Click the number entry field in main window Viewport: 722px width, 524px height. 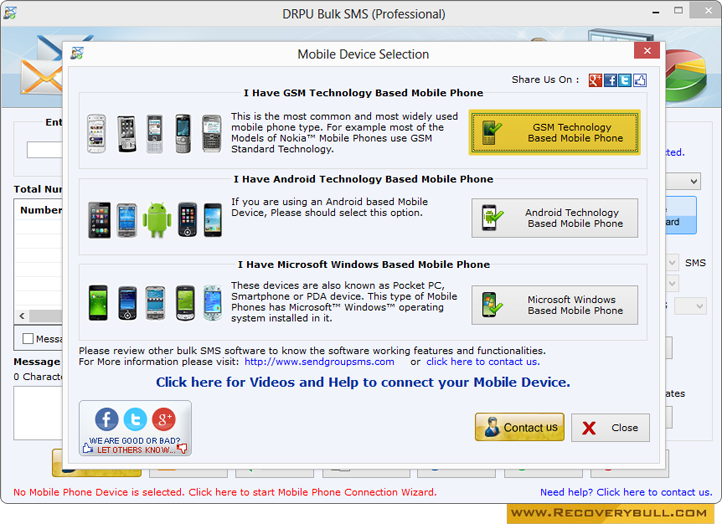point(45,150)
